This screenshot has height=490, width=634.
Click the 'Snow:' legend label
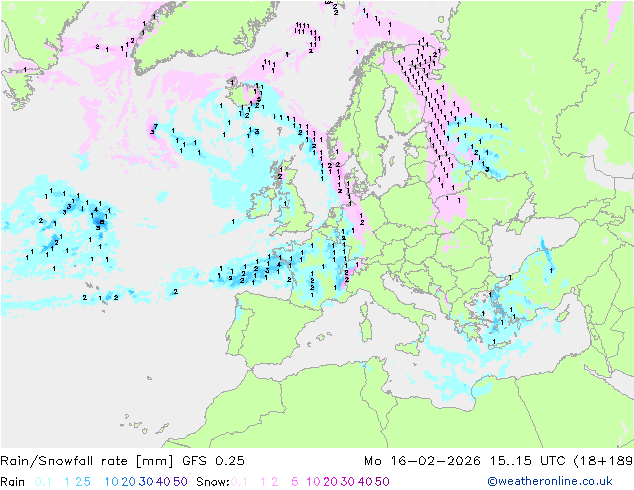tap(213, 482)
